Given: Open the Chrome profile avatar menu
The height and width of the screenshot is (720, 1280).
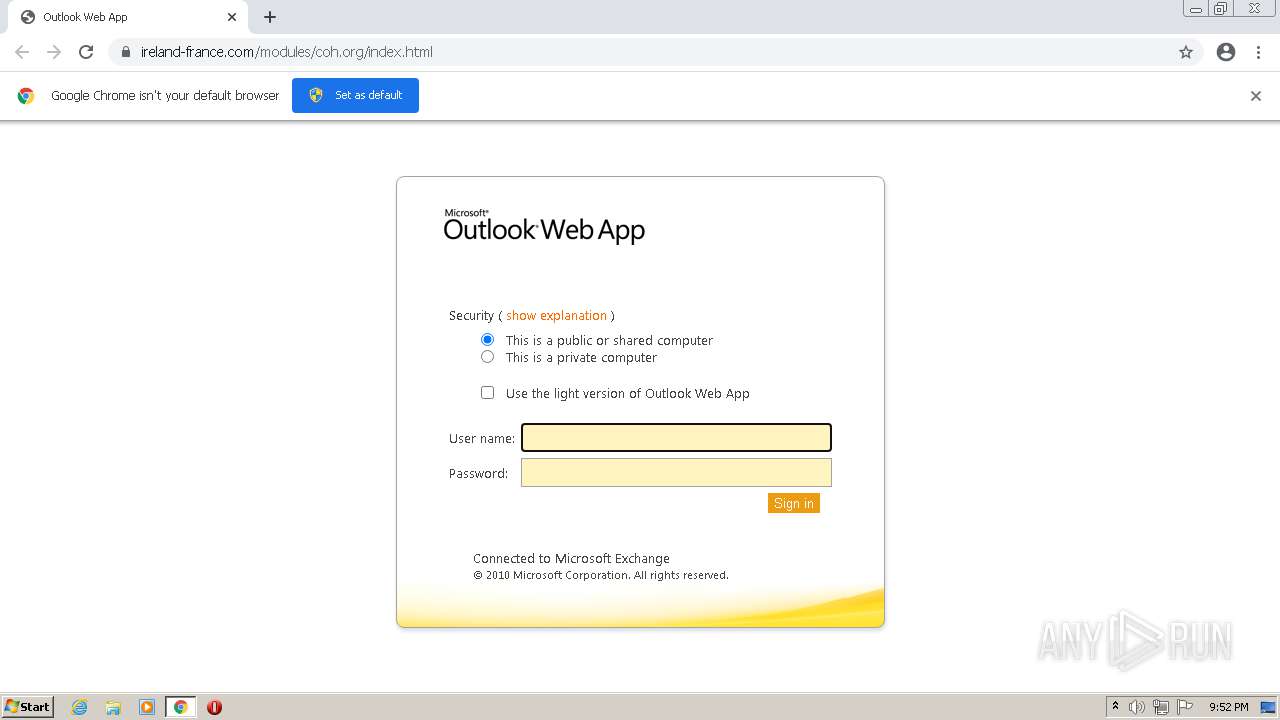Looking at the screenshot, I should point(1226,52).
